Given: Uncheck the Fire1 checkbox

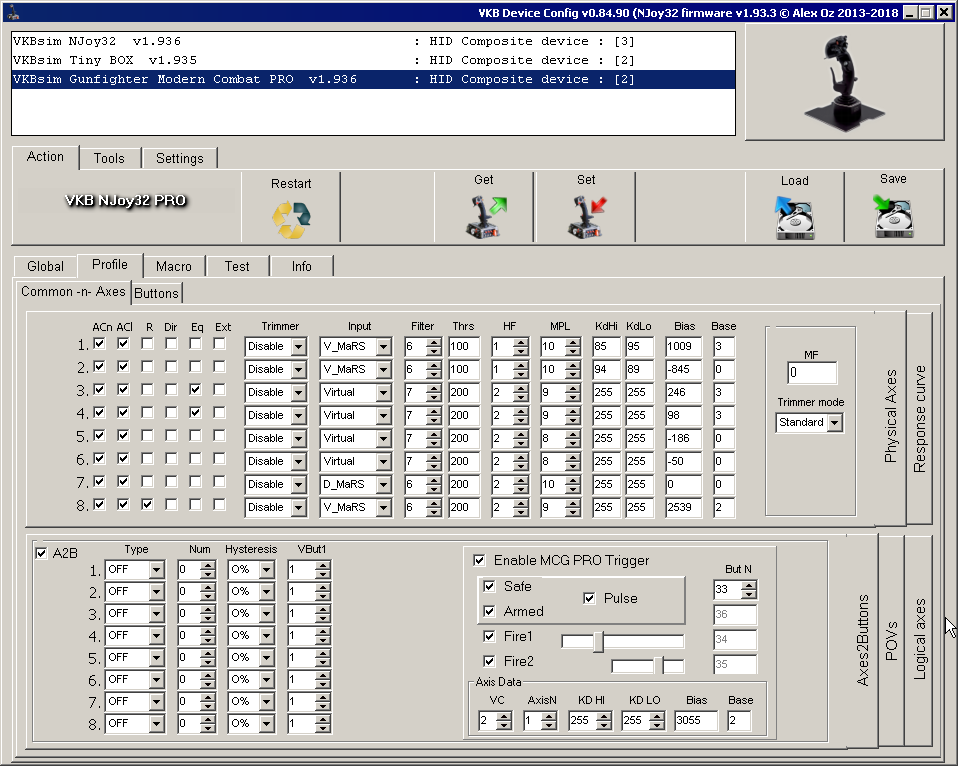Looking at the screenshot, I should (489, 637).
